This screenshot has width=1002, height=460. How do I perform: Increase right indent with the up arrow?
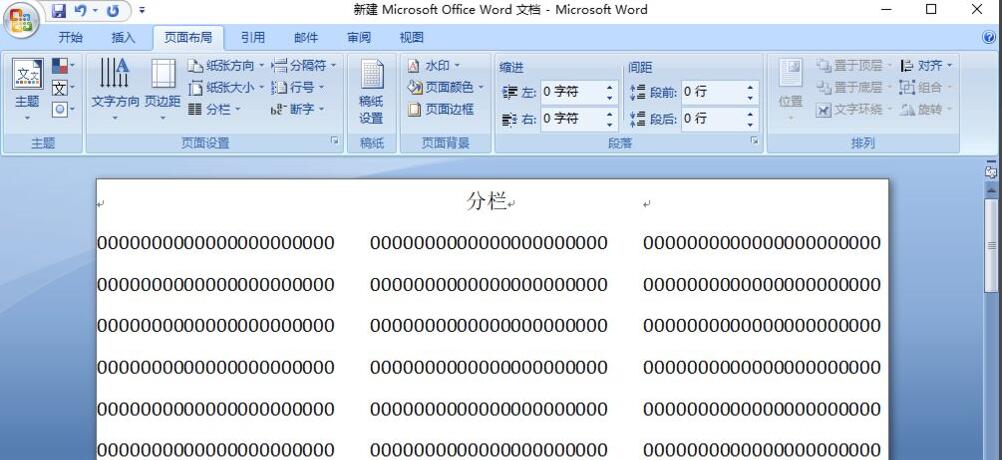[x=610, y=114]
